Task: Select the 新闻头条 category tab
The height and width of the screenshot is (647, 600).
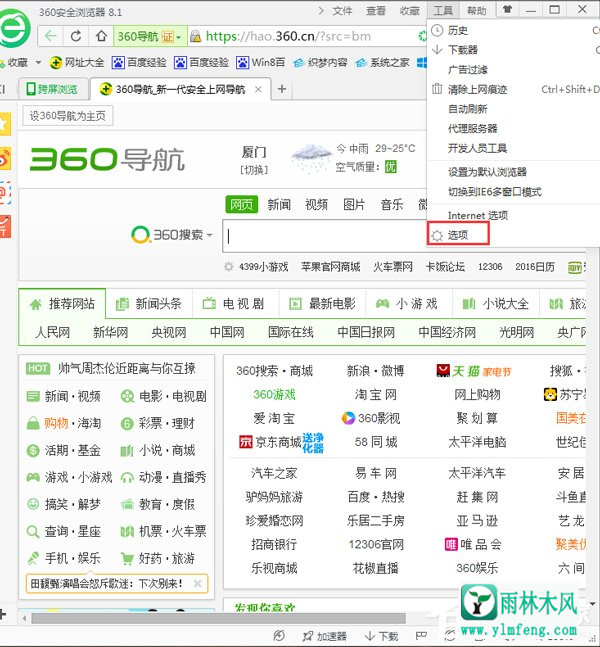Action: tap(149, 304)
